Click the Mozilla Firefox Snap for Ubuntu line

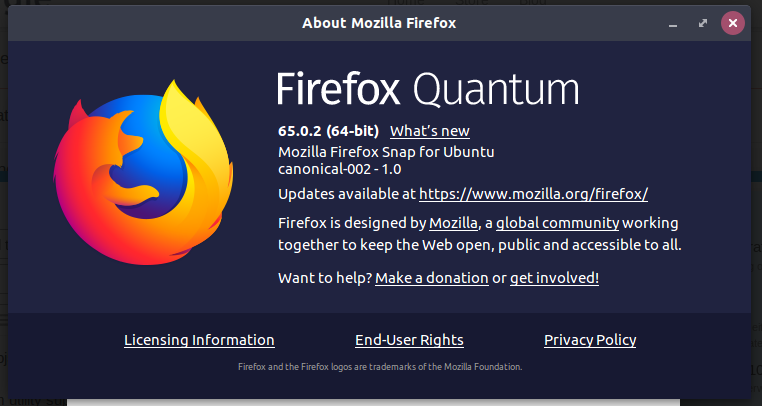(386, 152)
